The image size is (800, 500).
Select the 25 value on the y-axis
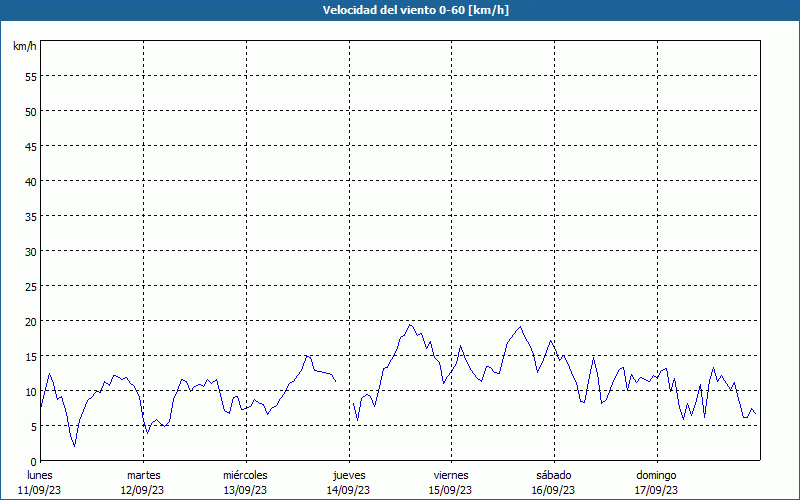point(31,286)
